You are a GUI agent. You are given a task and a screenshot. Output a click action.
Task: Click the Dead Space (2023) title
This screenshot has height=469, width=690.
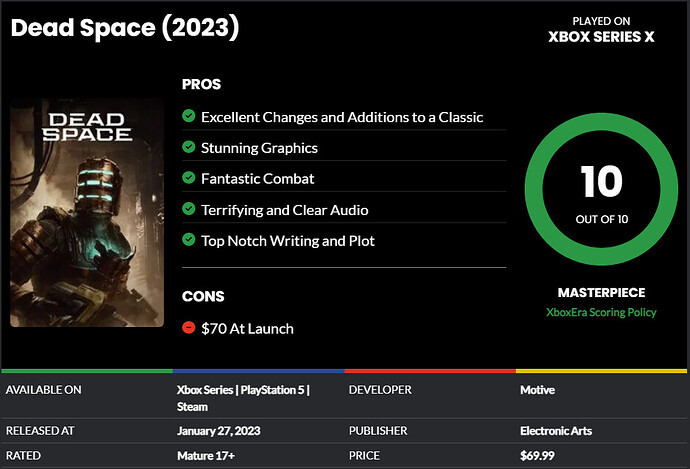tap(125, 28)
